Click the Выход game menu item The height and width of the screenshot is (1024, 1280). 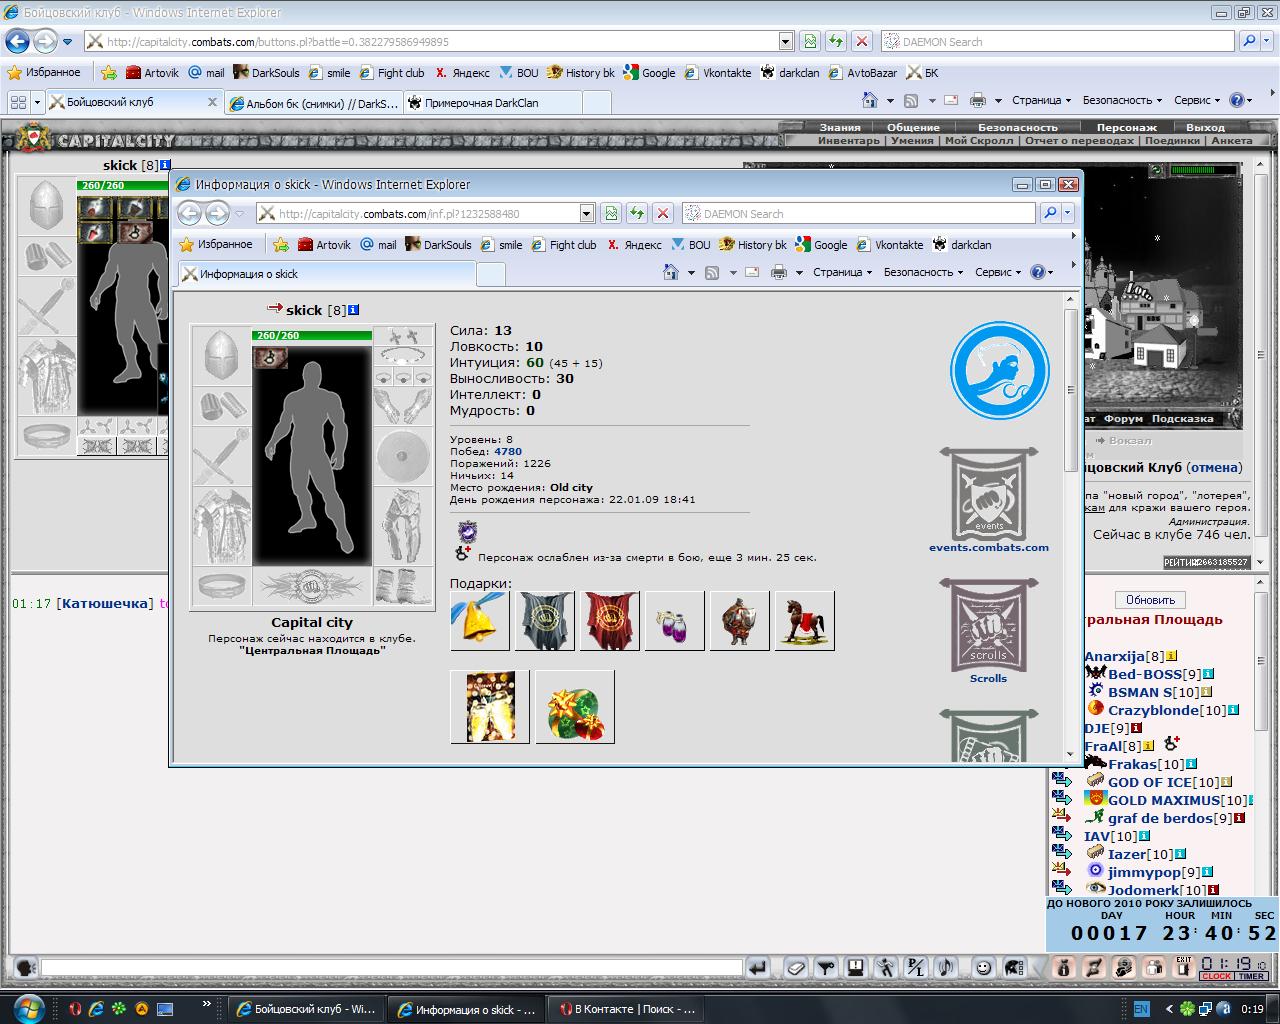click(1205, 127)
